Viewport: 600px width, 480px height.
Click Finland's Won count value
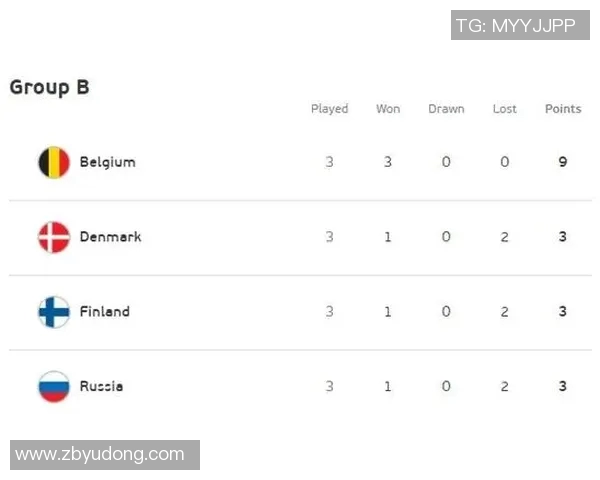tap(388, 312)
